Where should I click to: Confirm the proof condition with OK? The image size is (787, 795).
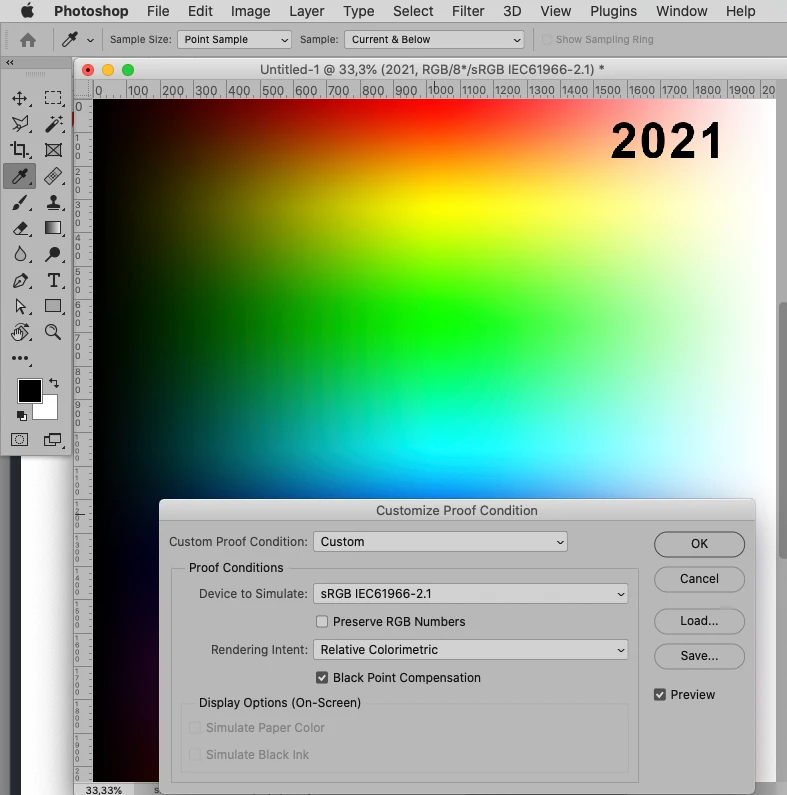click(x=699, y=544)
